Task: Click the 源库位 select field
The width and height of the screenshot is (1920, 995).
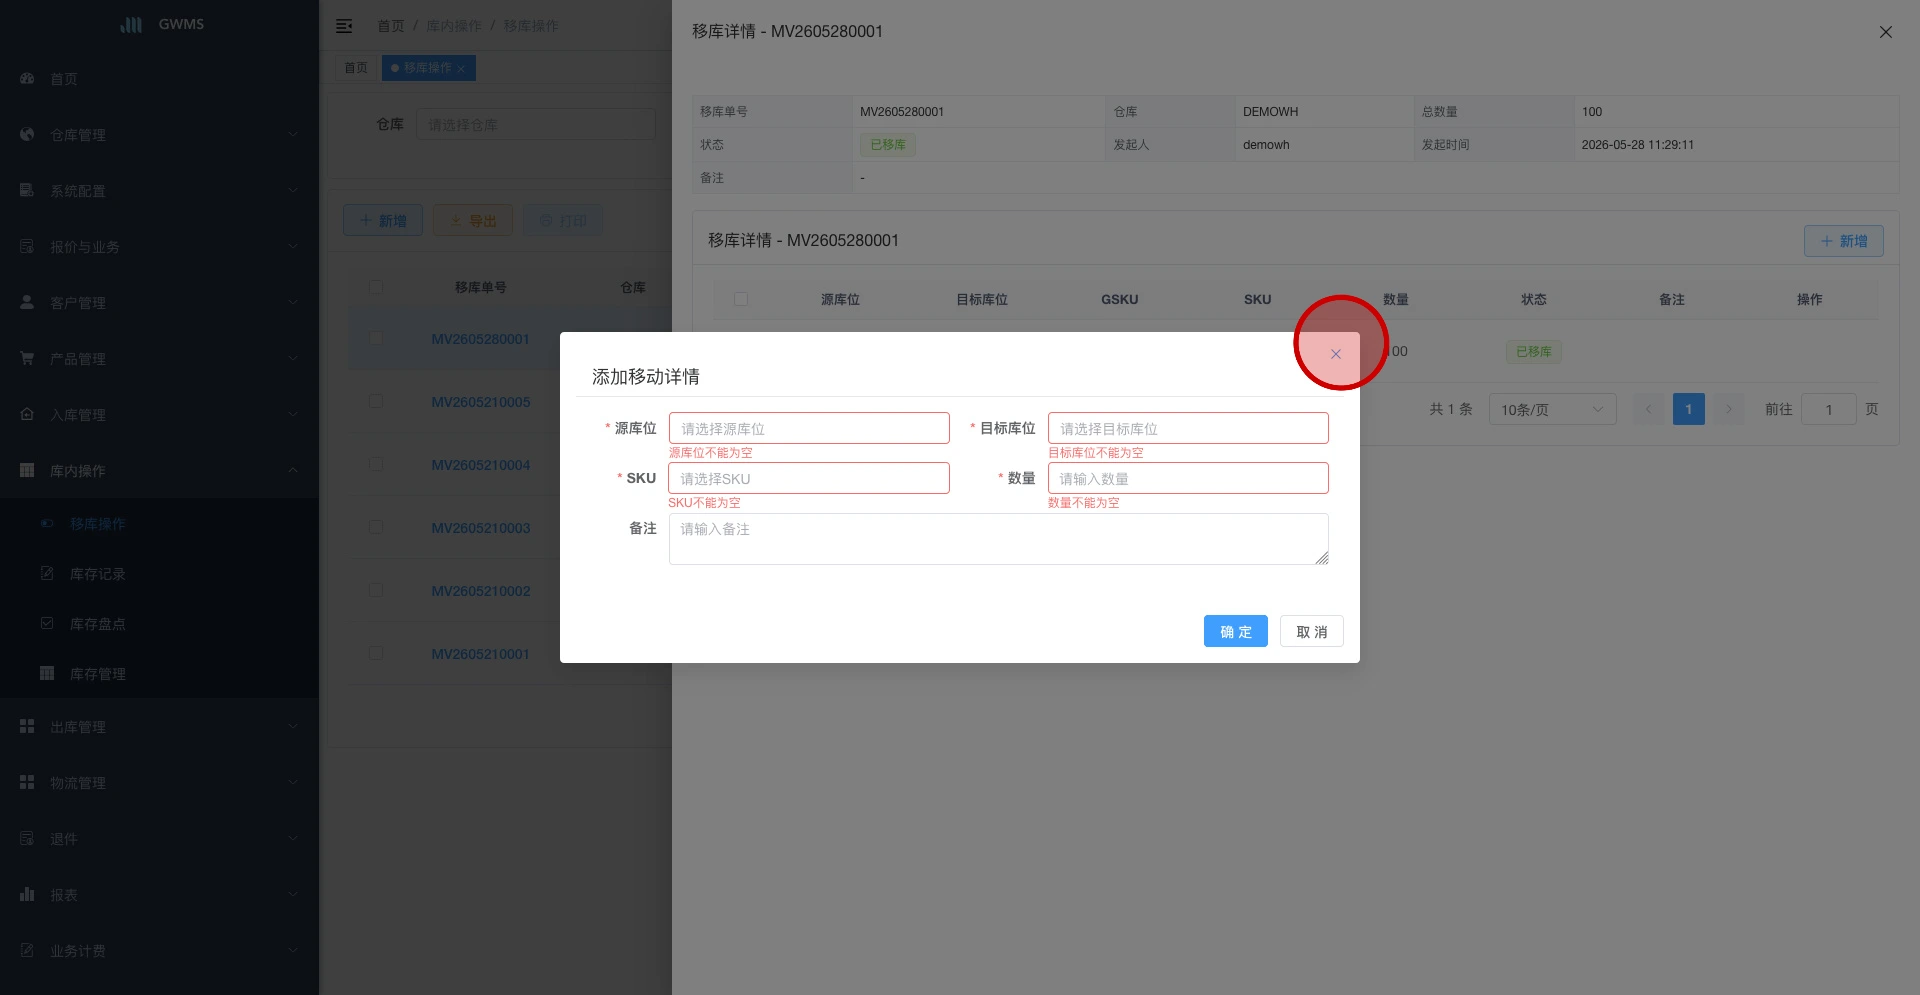Action: 809,428
